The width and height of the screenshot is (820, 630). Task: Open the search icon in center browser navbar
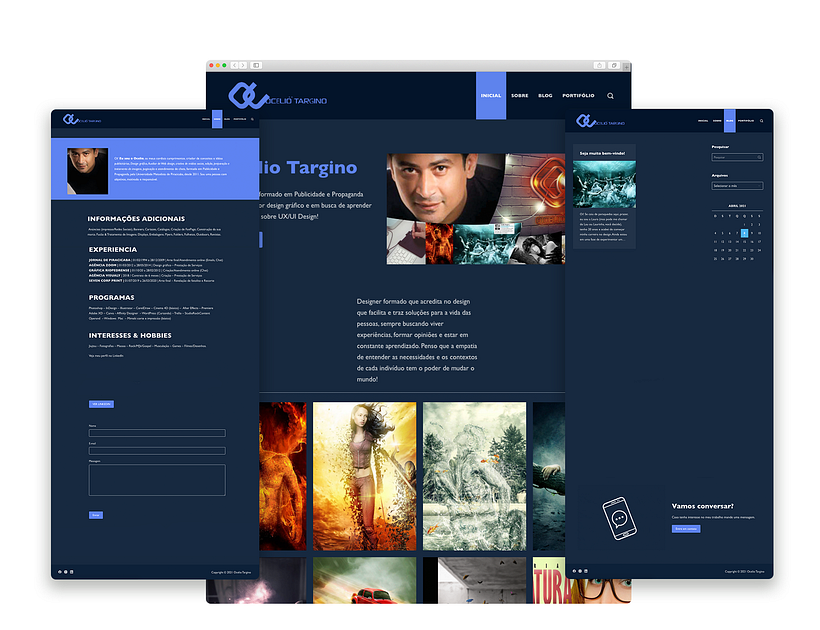[610, 96]
